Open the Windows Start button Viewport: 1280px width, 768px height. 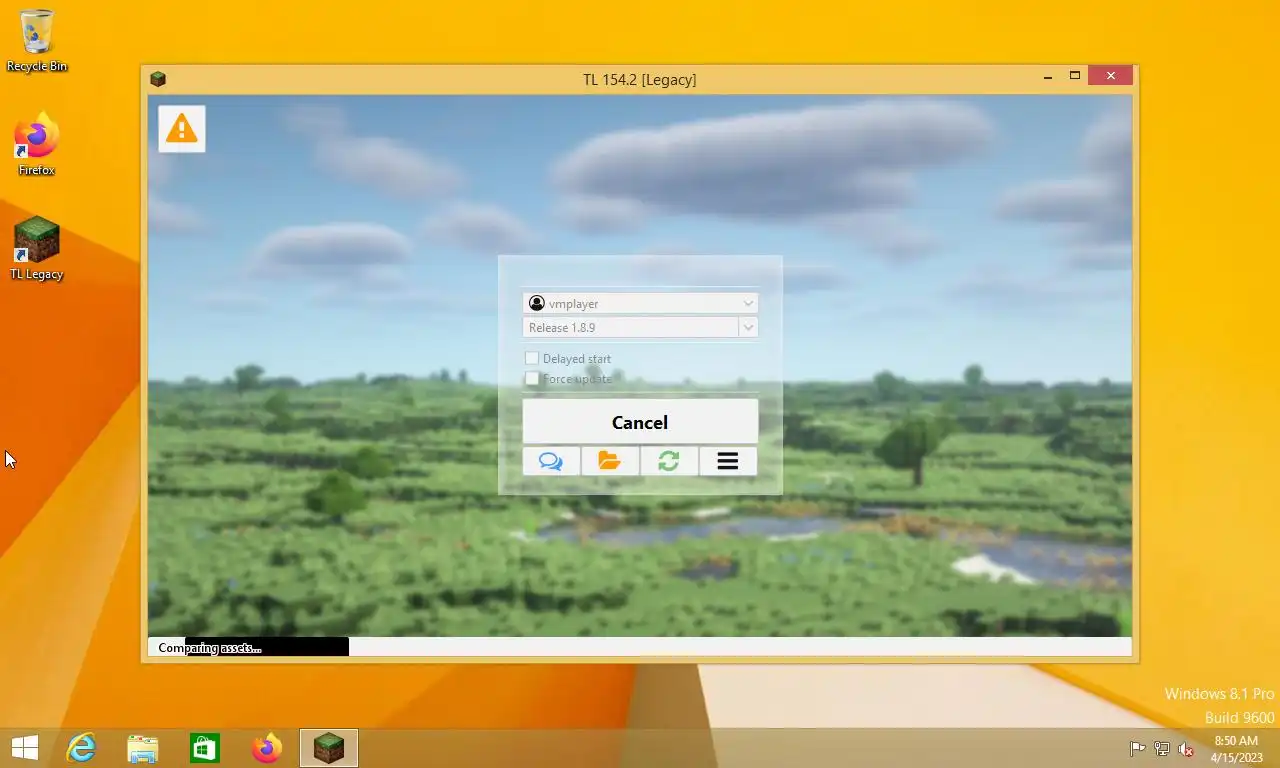click(x=24, y=748)
